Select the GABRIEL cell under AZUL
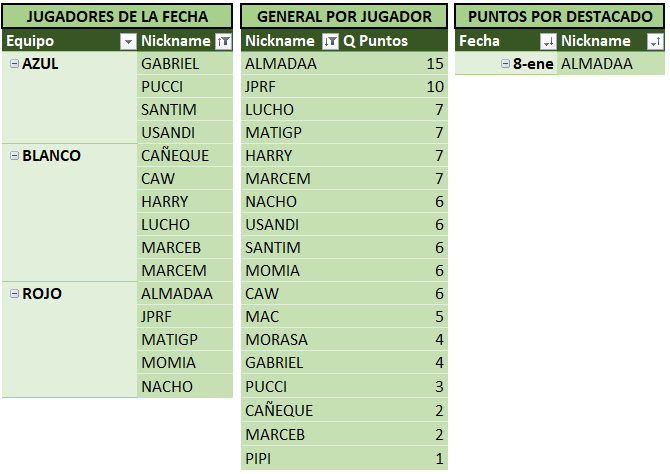Screen dimensions: 670x474 171,63
